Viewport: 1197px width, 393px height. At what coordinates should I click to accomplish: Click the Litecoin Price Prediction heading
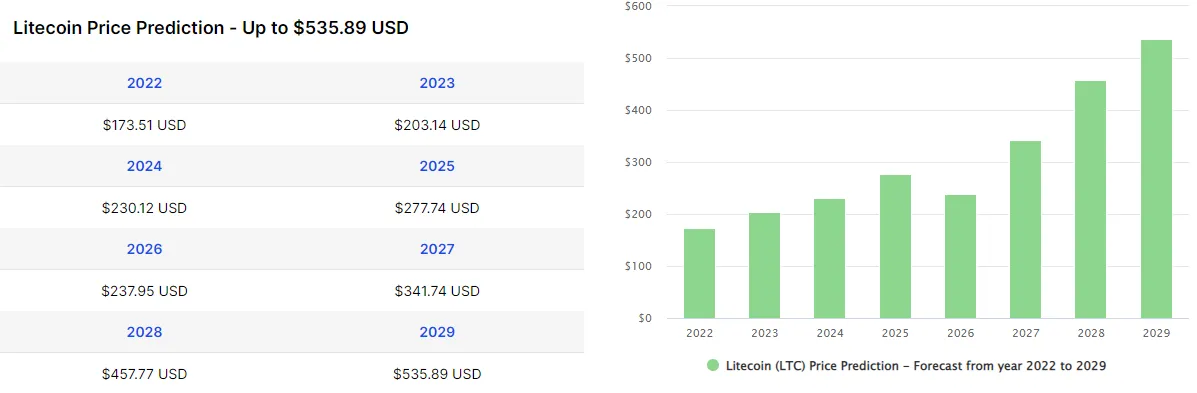click(x=211, y=28)
